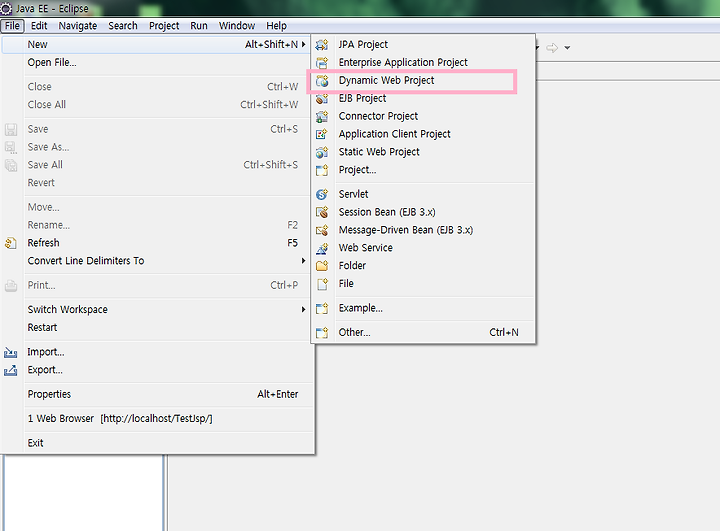Click the Connector Project icon
The width and height of the screenshot is (720, 531).
point(322,116)
